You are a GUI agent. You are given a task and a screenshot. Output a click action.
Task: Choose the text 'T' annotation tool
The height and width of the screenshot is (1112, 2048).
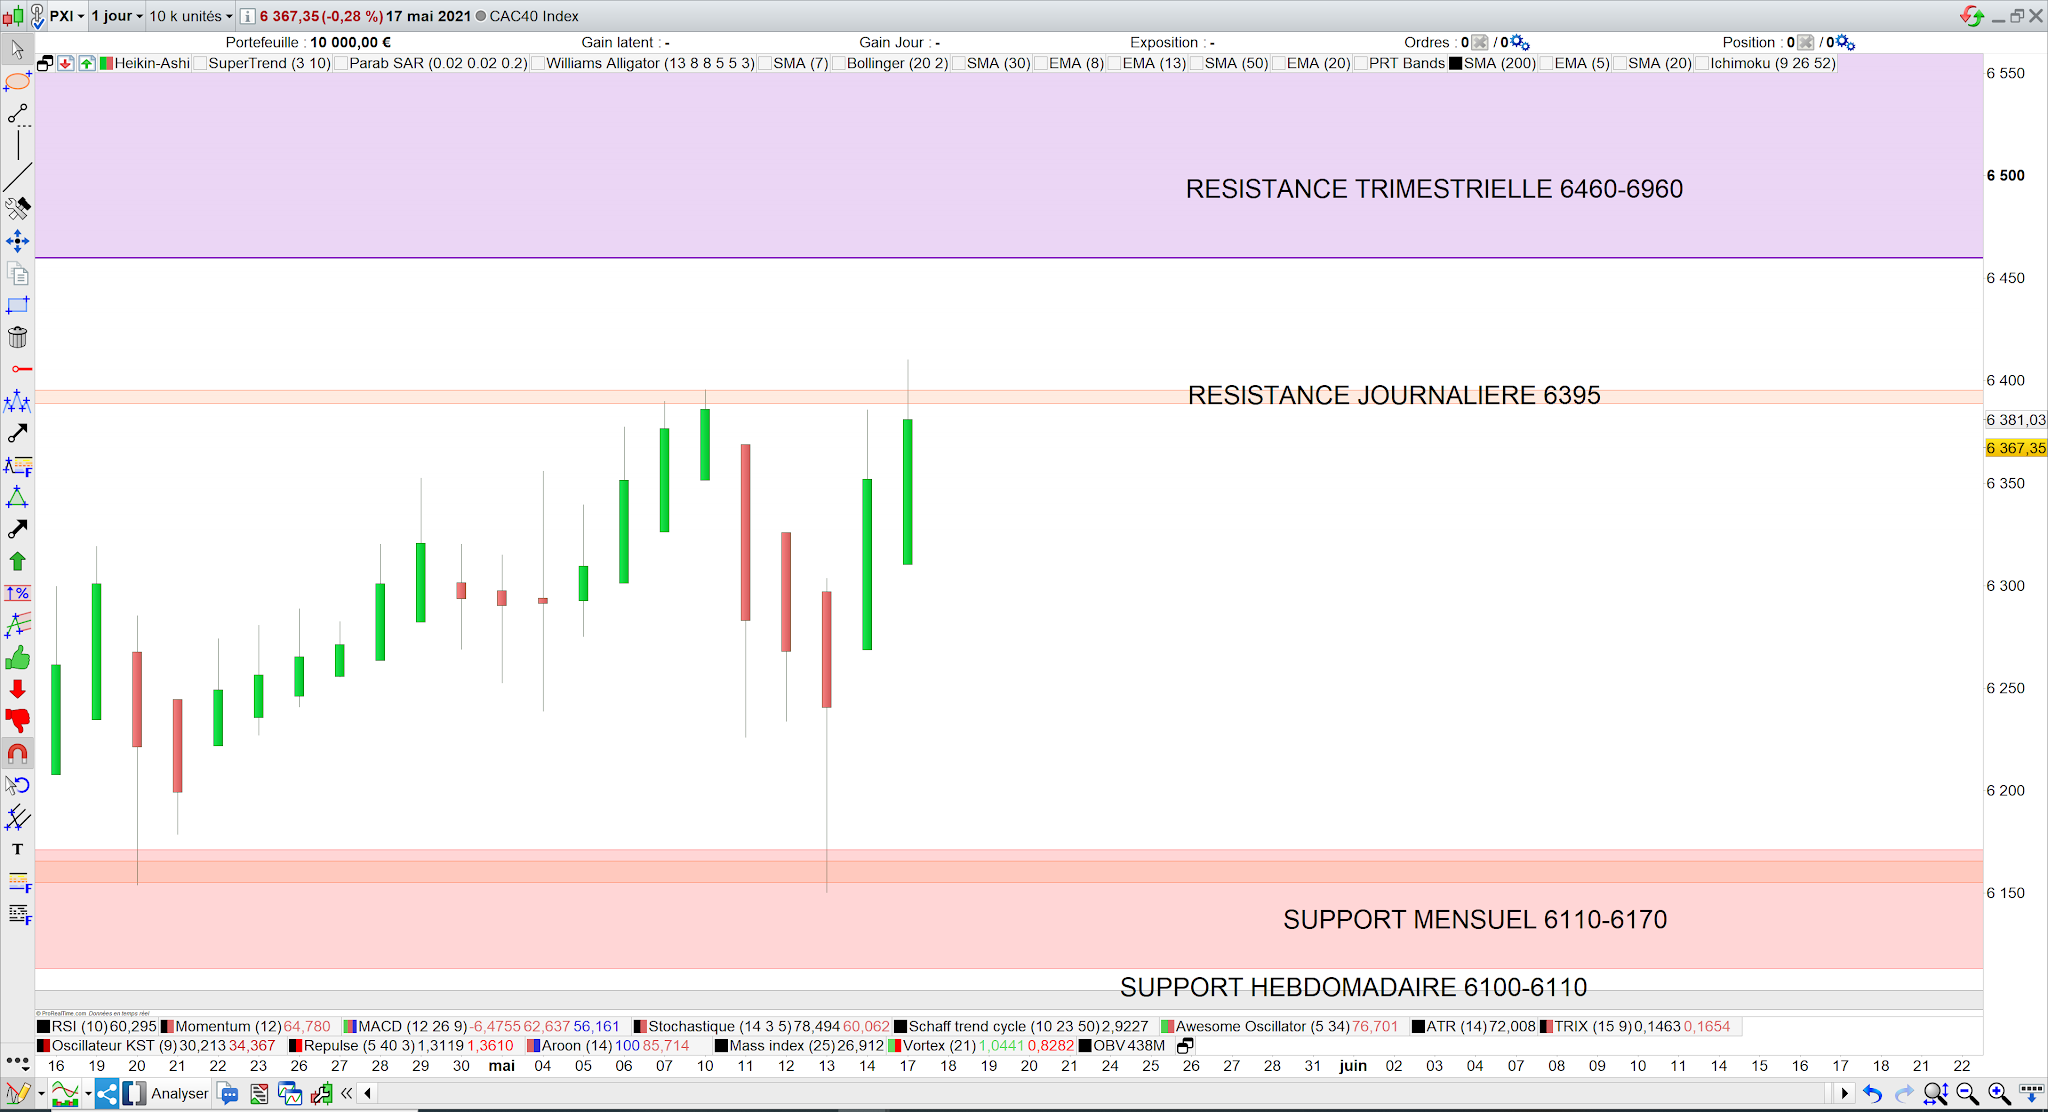coord(17,849)
